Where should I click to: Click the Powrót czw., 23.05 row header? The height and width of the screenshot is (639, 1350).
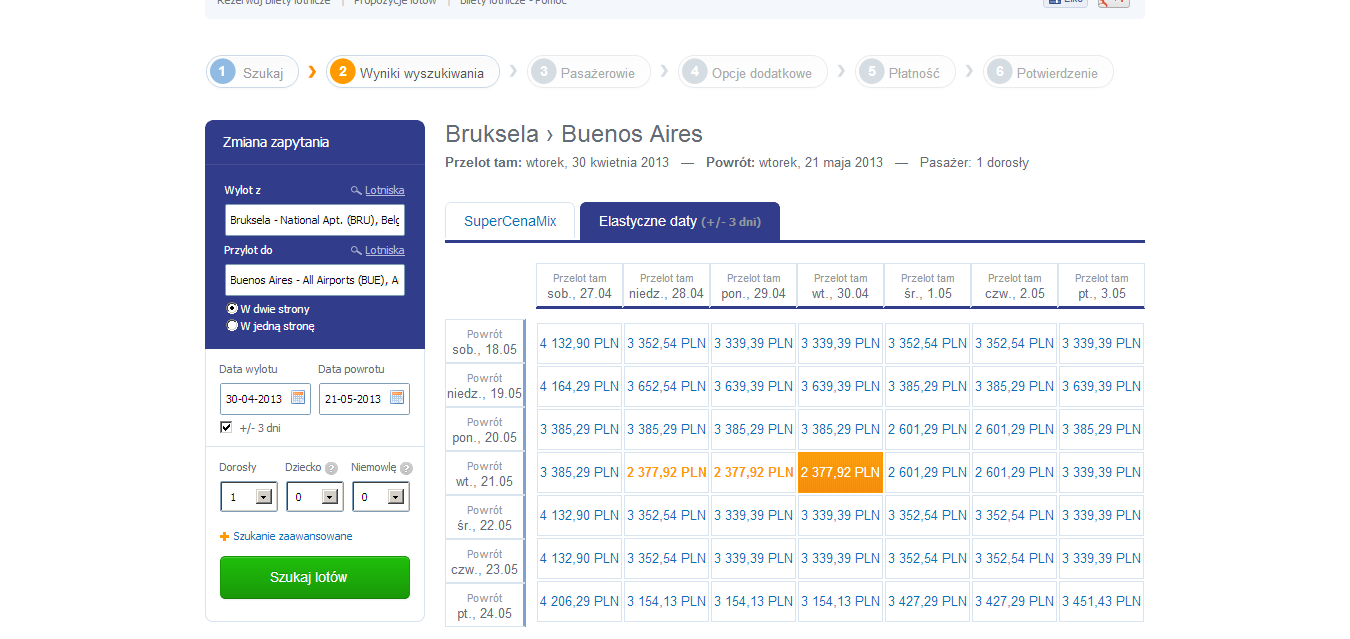coord(485,562)
